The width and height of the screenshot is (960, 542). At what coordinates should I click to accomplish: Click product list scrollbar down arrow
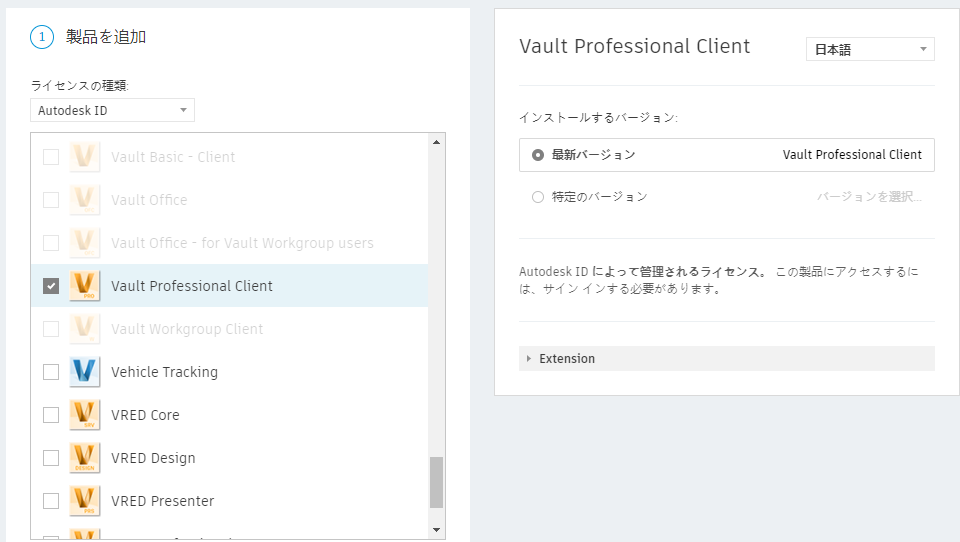[436, 530]
